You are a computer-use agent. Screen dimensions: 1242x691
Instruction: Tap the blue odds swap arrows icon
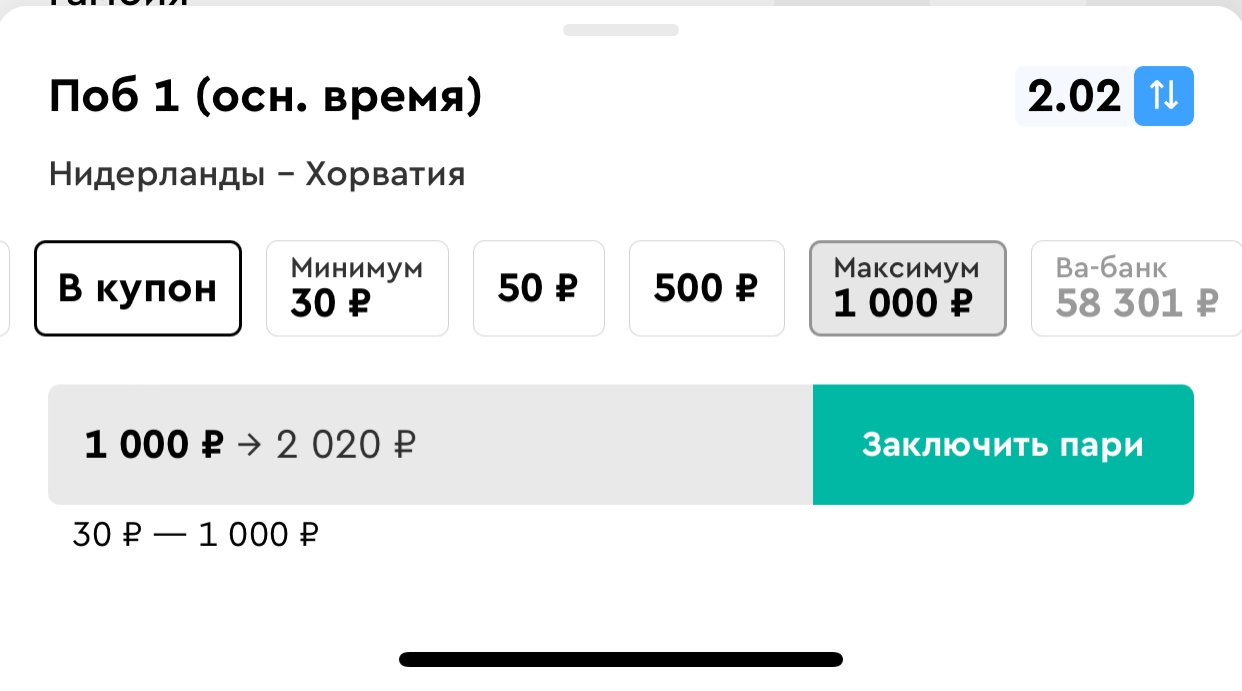pos(1164,96)
